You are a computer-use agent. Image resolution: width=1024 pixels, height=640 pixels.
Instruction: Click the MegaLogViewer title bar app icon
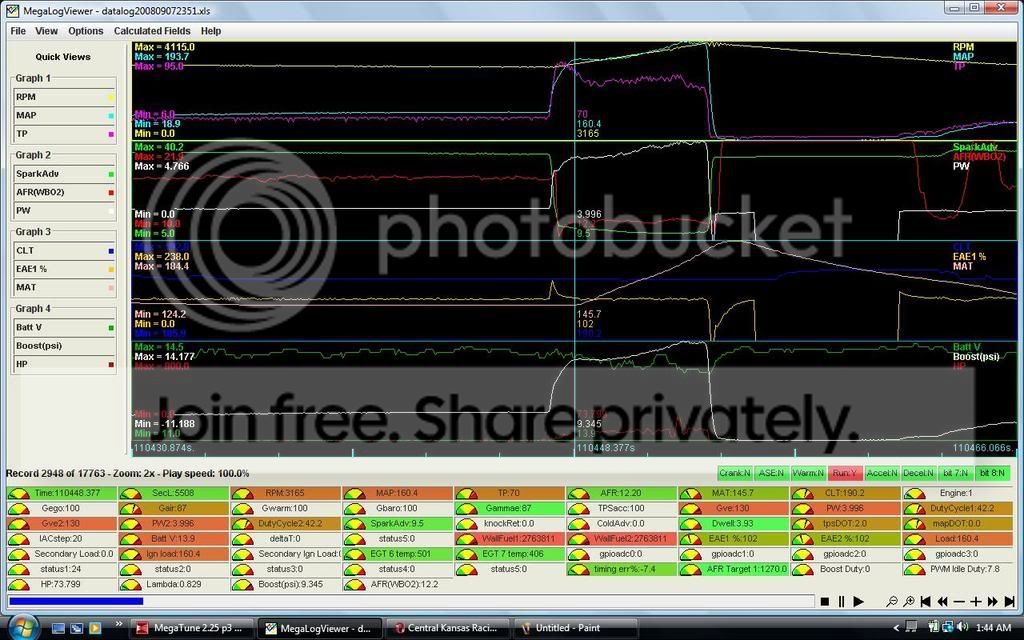point(12,10)
